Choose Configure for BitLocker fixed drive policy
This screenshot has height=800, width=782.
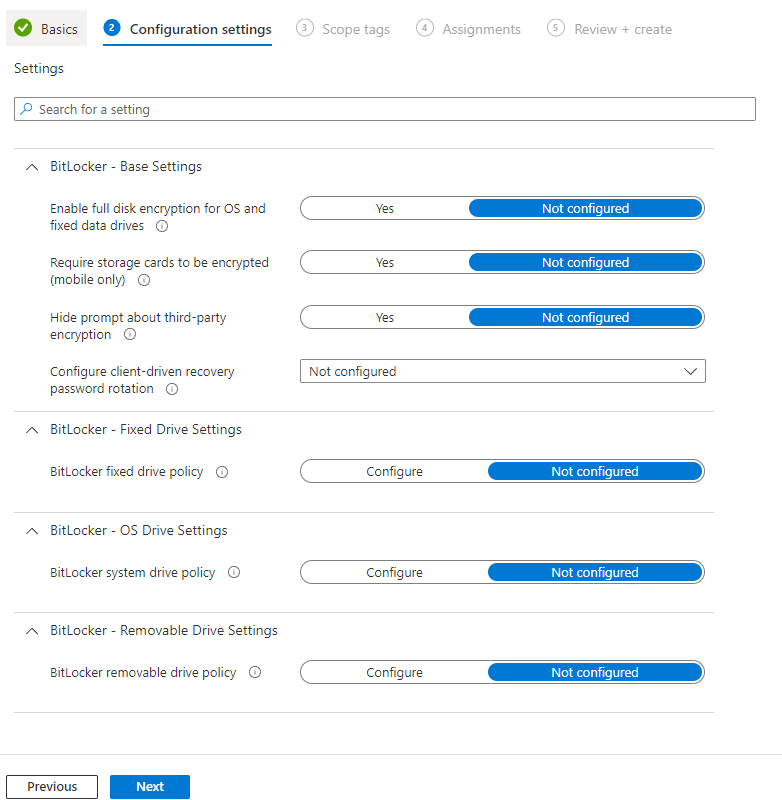point(394,471)
